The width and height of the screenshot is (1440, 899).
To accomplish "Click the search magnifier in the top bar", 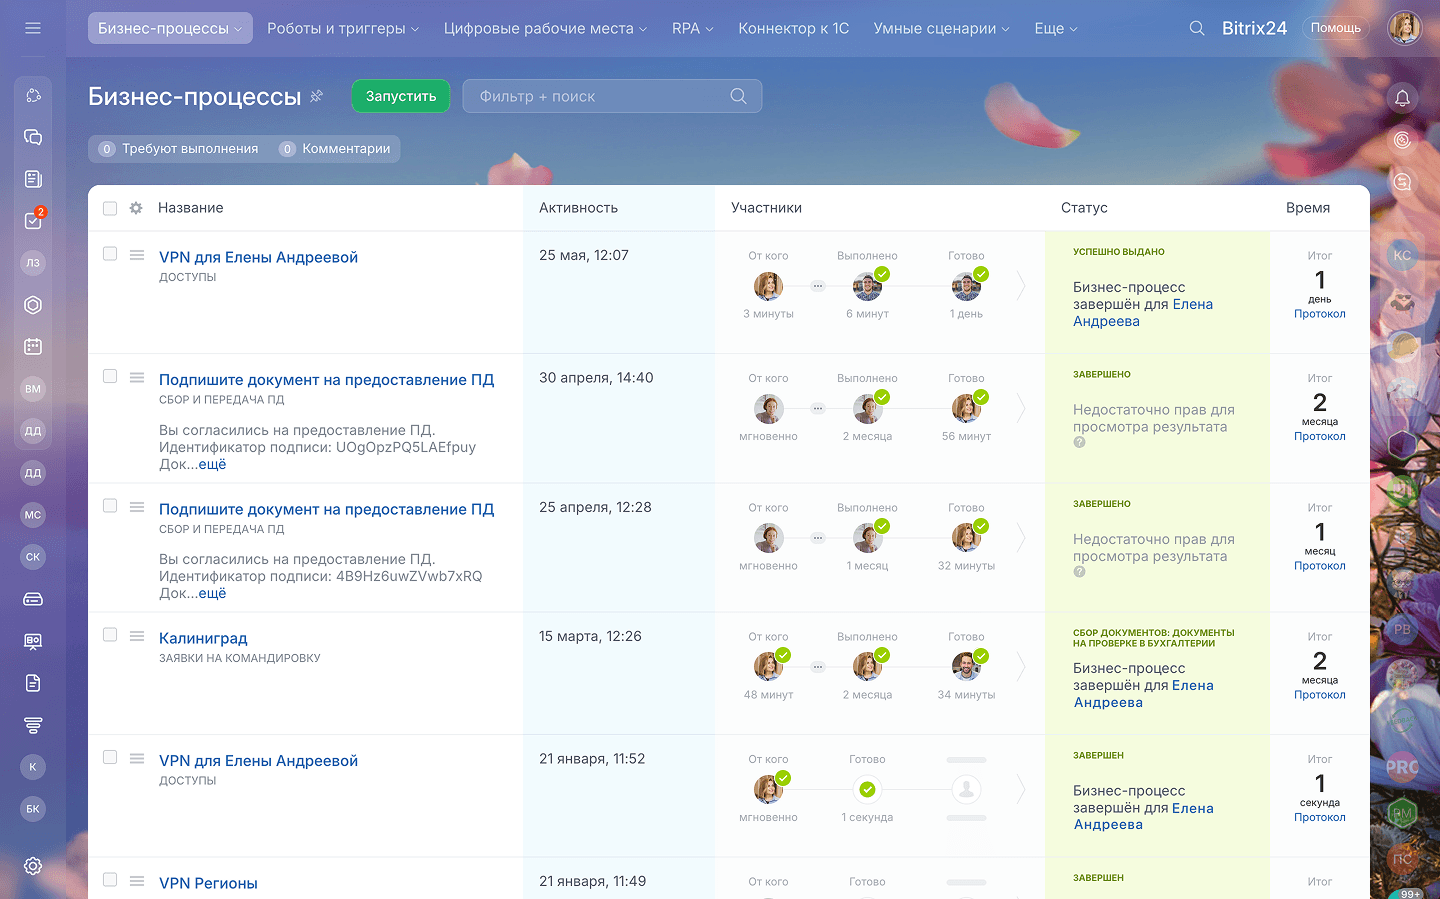I will [1197, 28].
